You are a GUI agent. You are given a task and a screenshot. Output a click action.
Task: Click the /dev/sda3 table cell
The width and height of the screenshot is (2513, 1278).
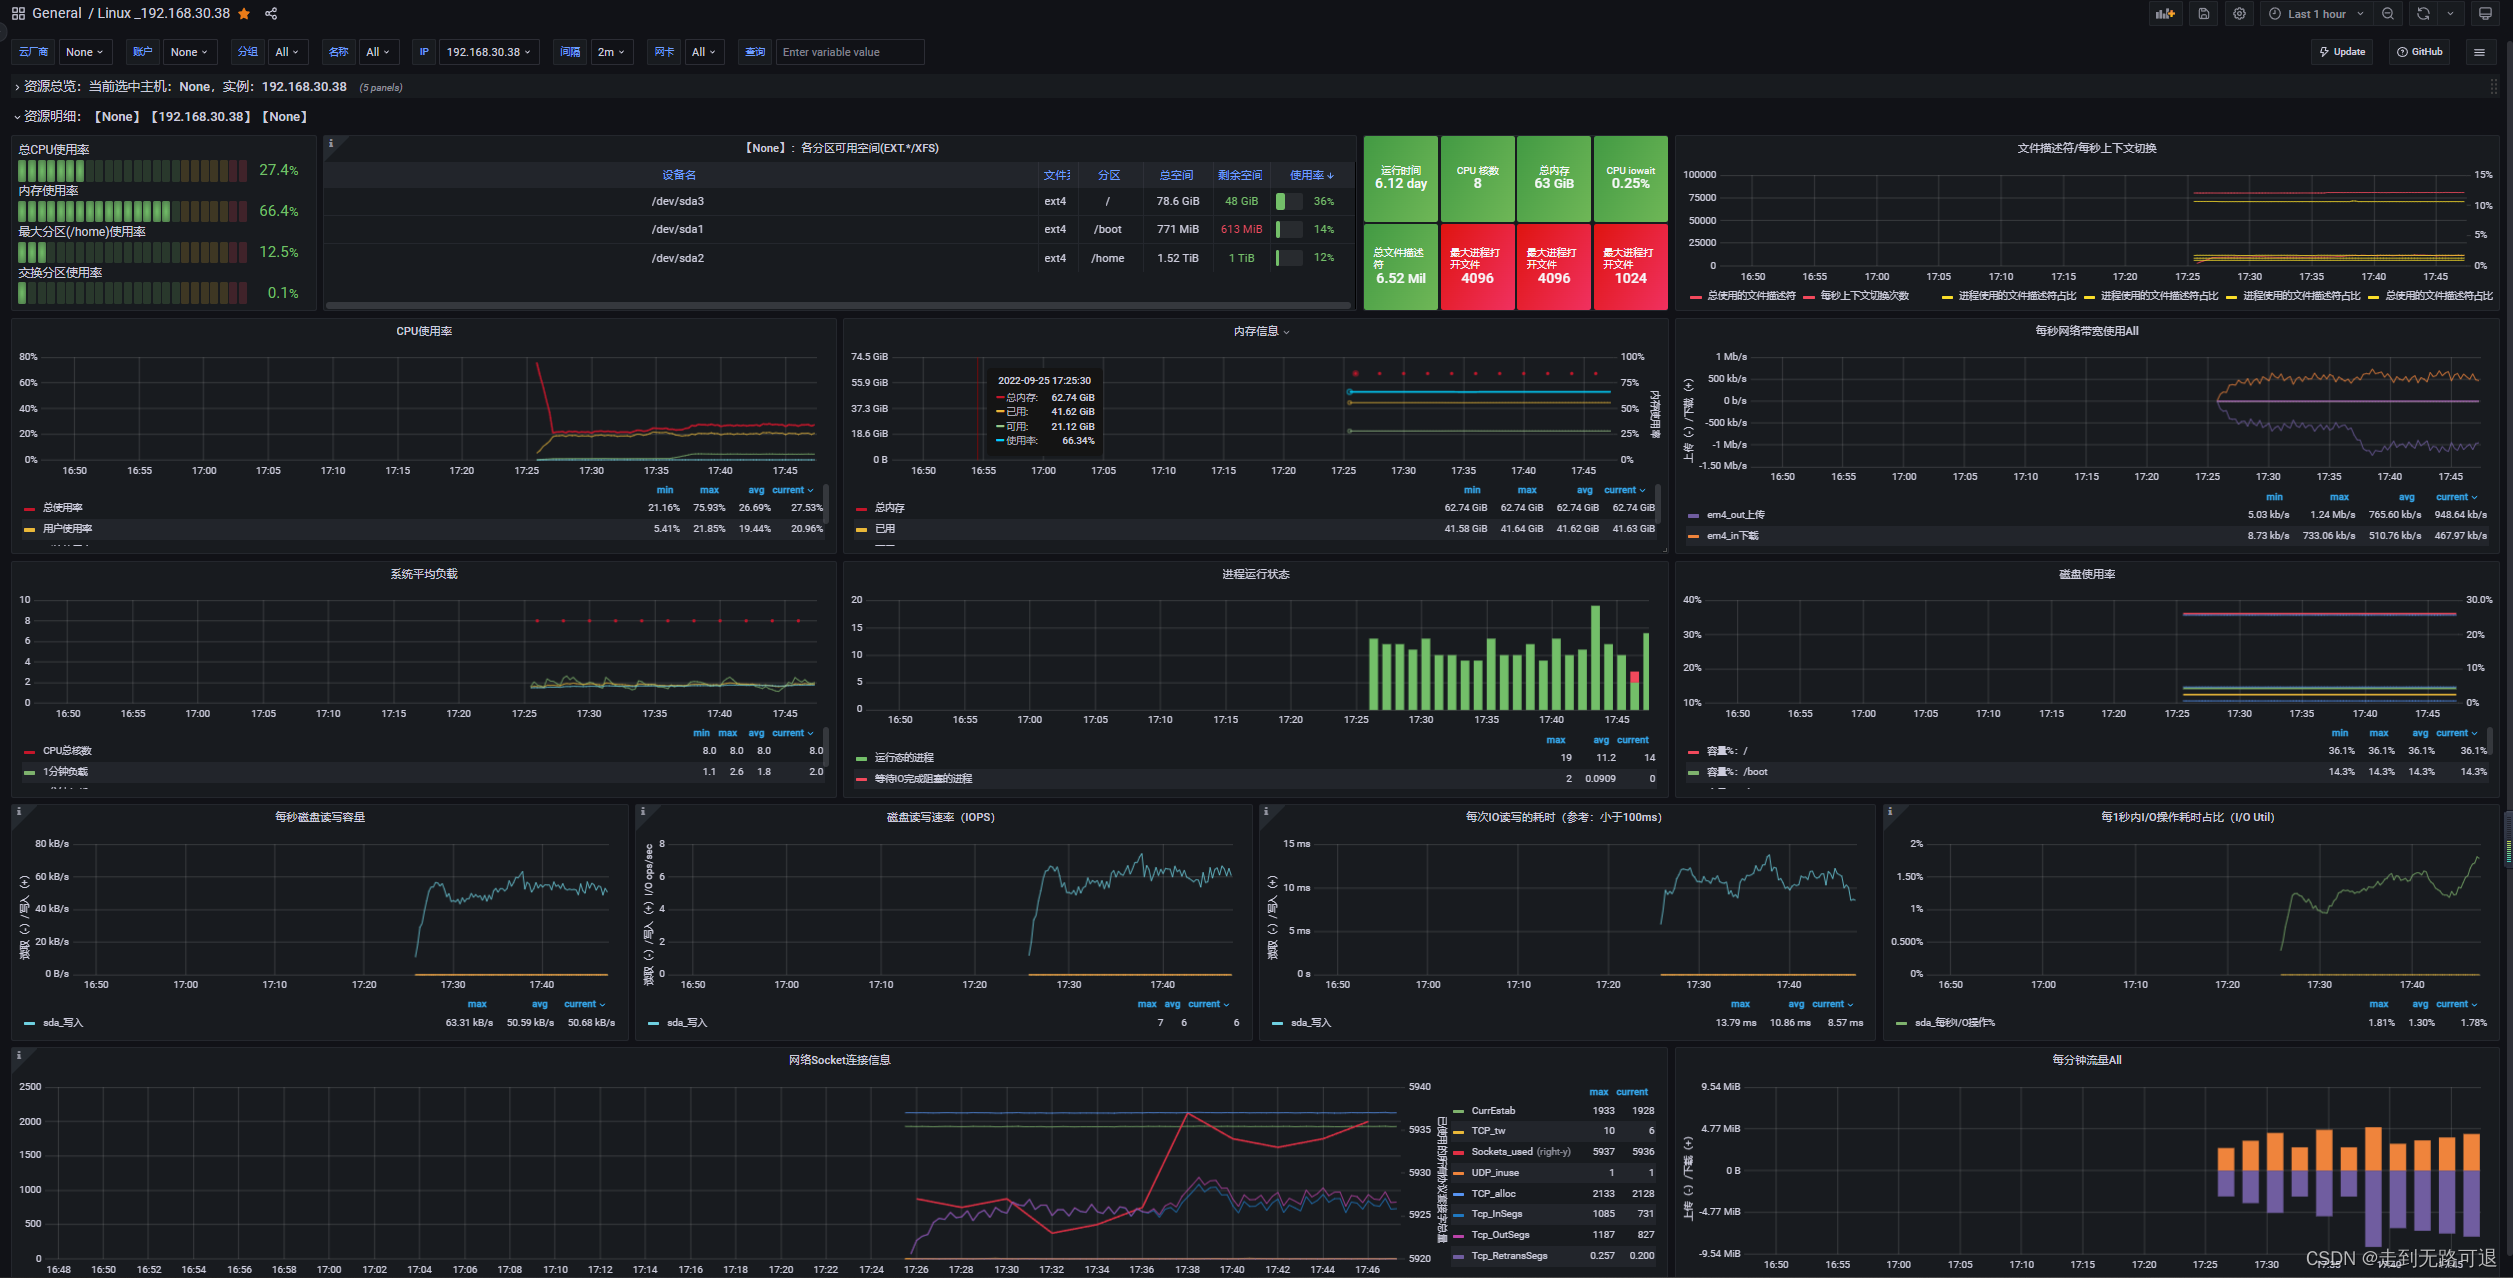pos(678,201)
